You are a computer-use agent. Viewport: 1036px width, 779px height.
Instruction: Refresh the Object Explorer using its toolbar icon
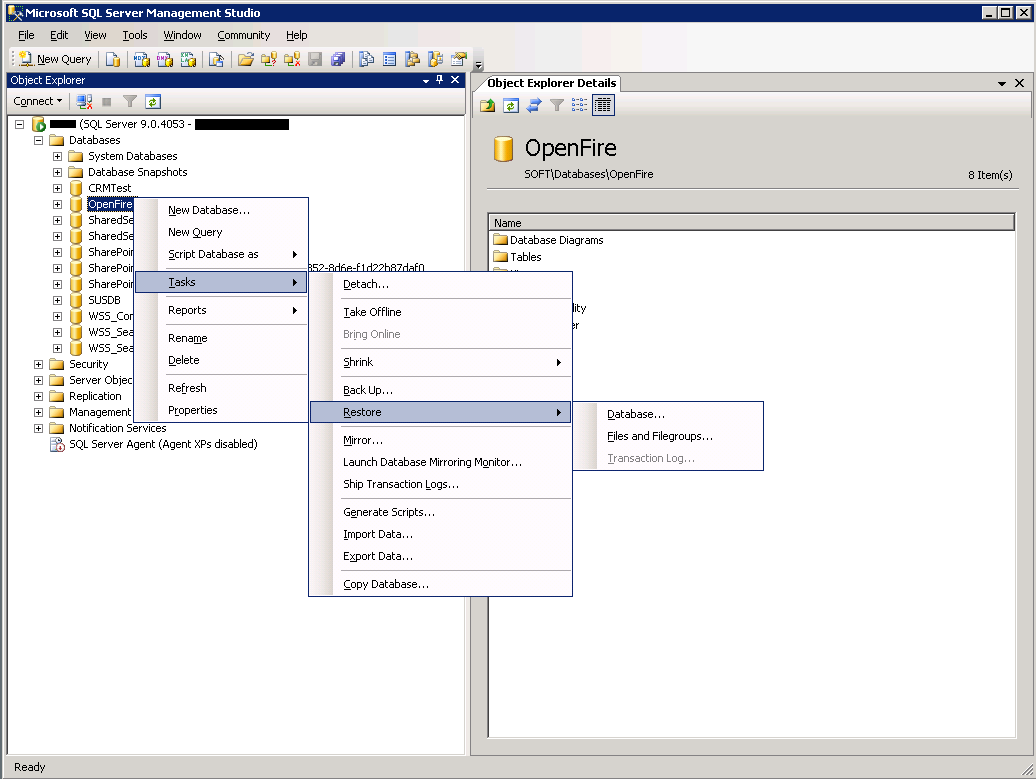click(153, 102)
